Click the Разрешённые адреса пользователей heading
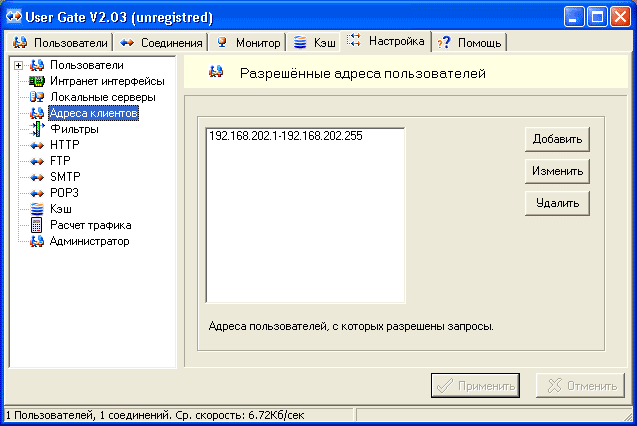 coord(363,74)
